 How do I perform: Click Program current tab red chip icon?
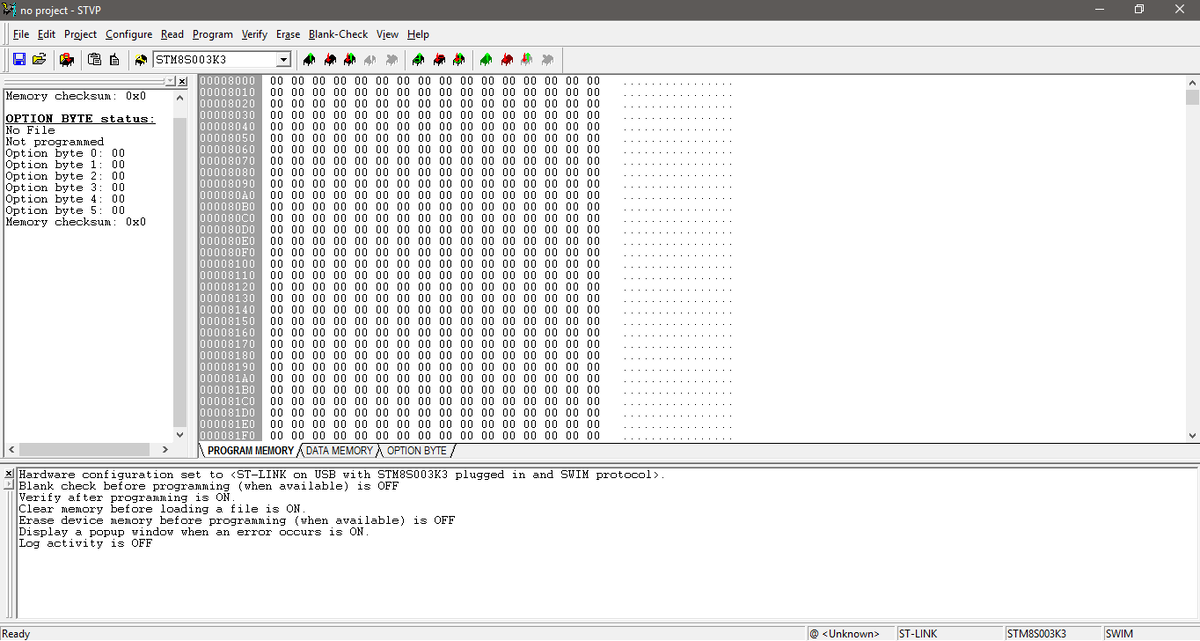[331, 59]
